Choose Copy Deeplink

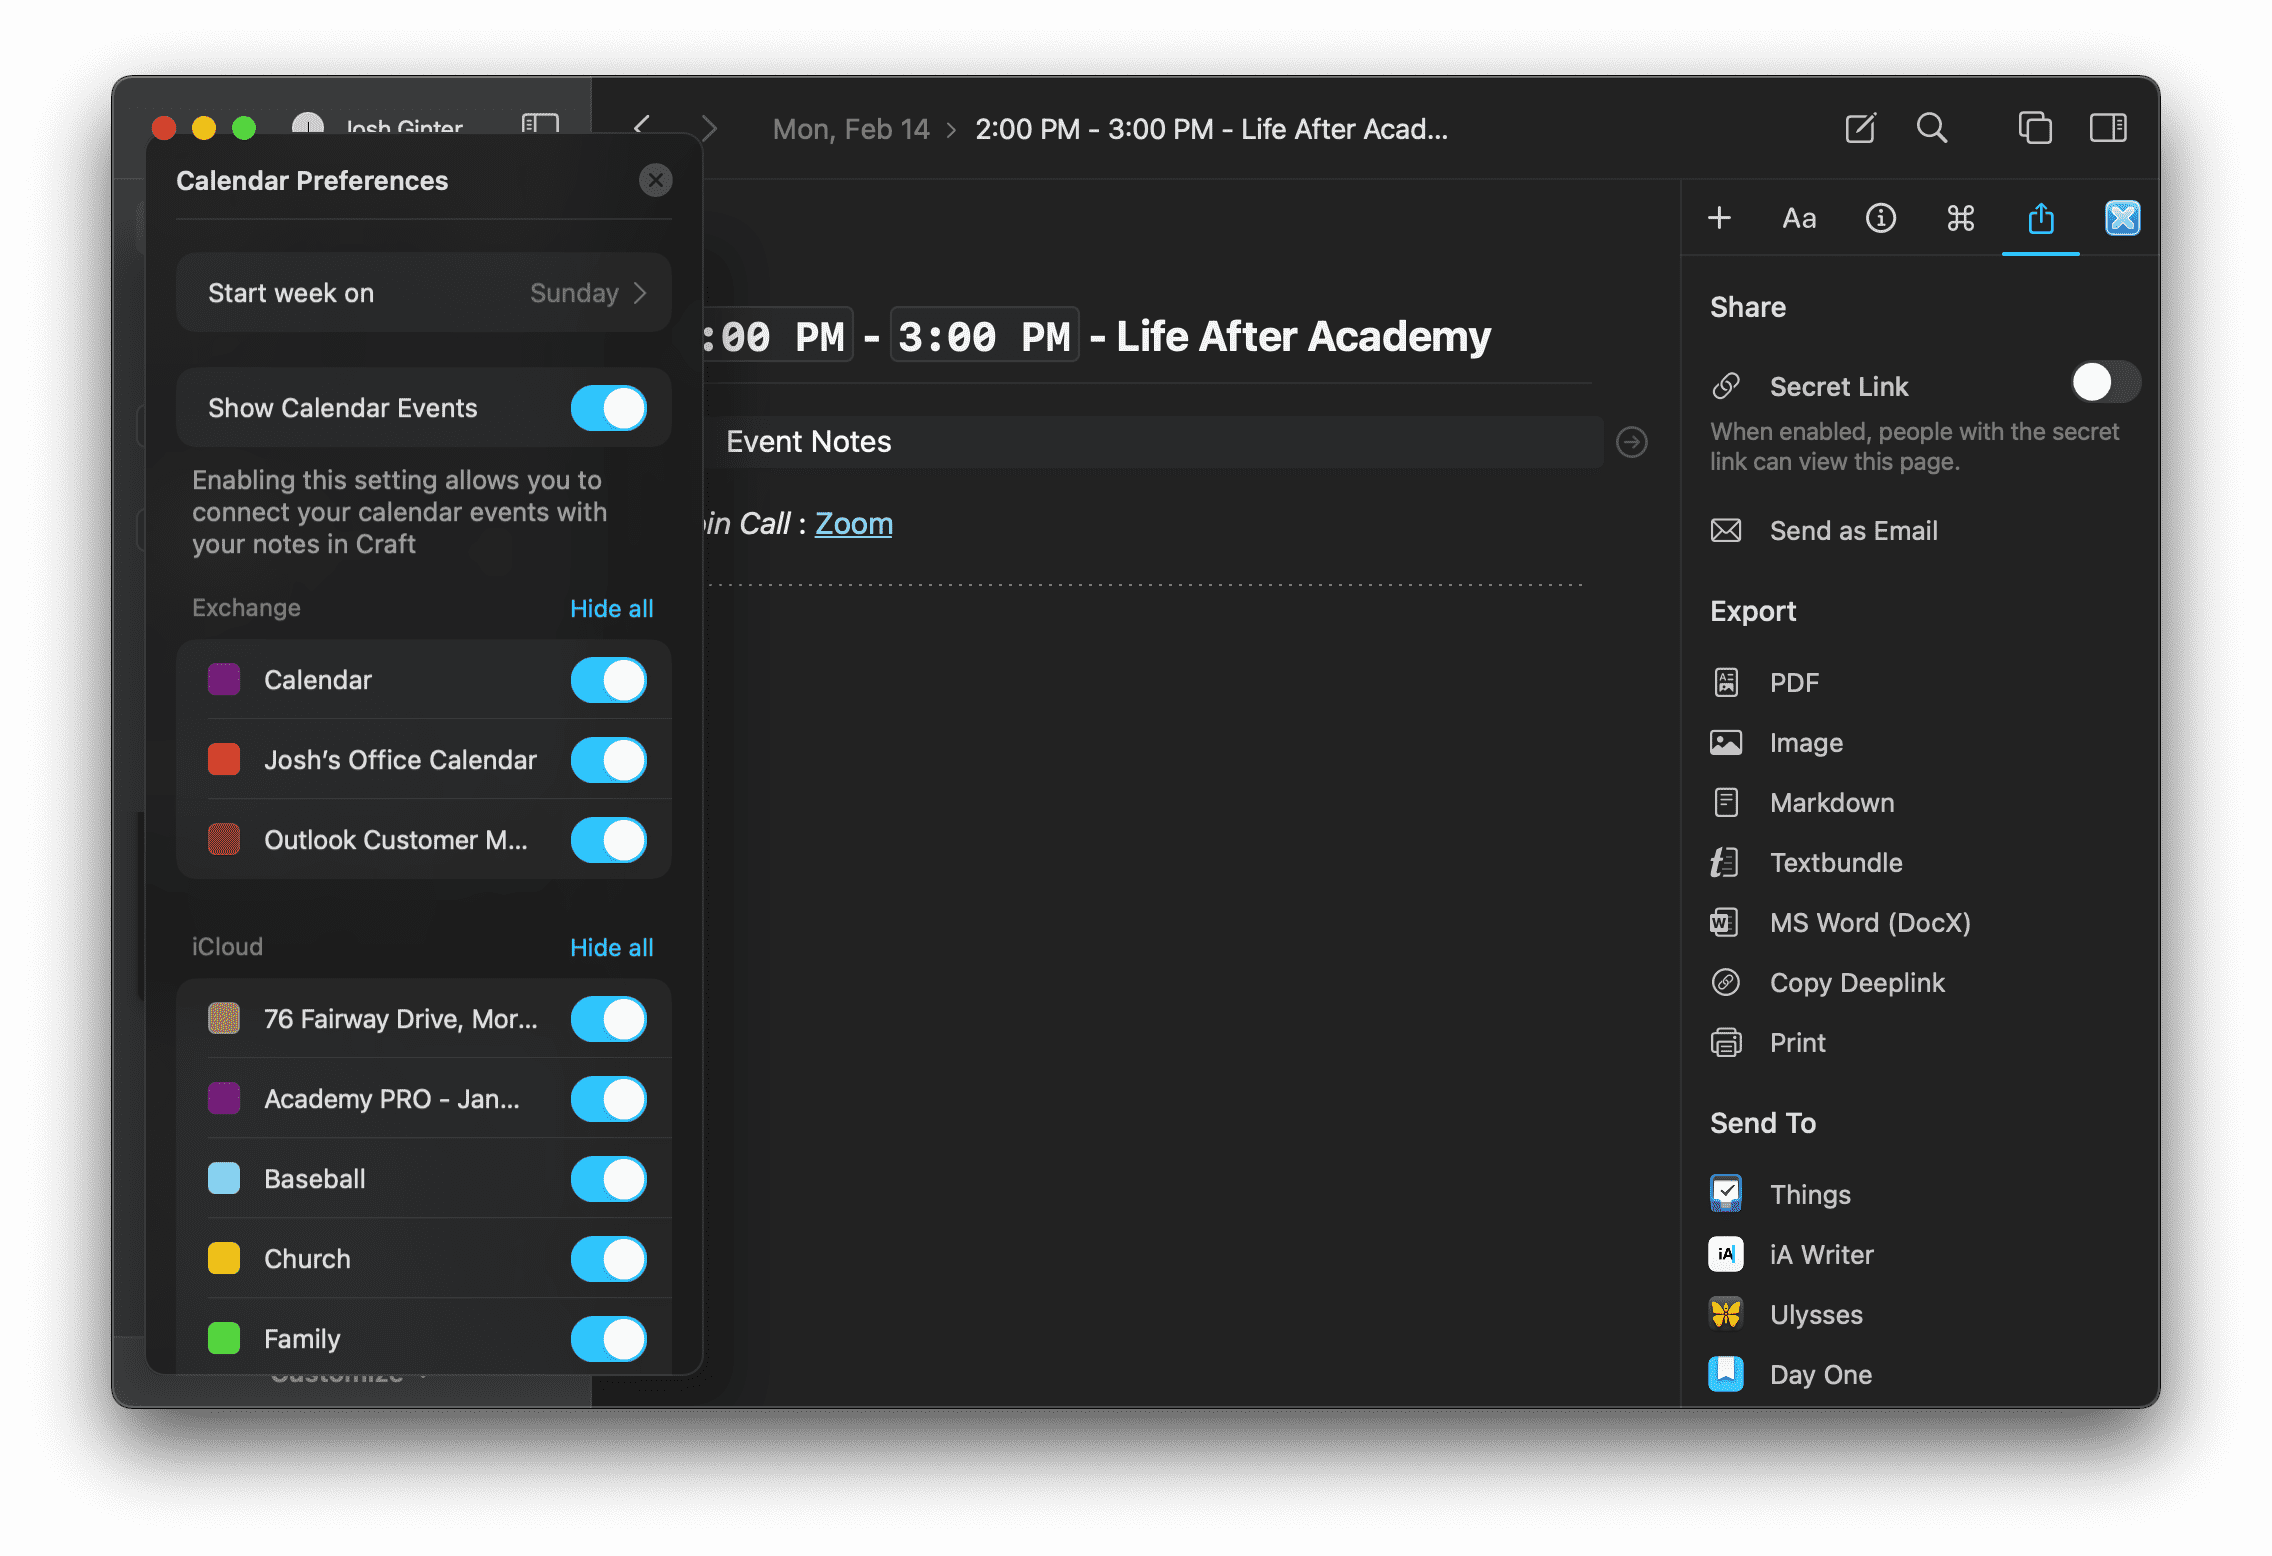click(x=1857, y=983)
